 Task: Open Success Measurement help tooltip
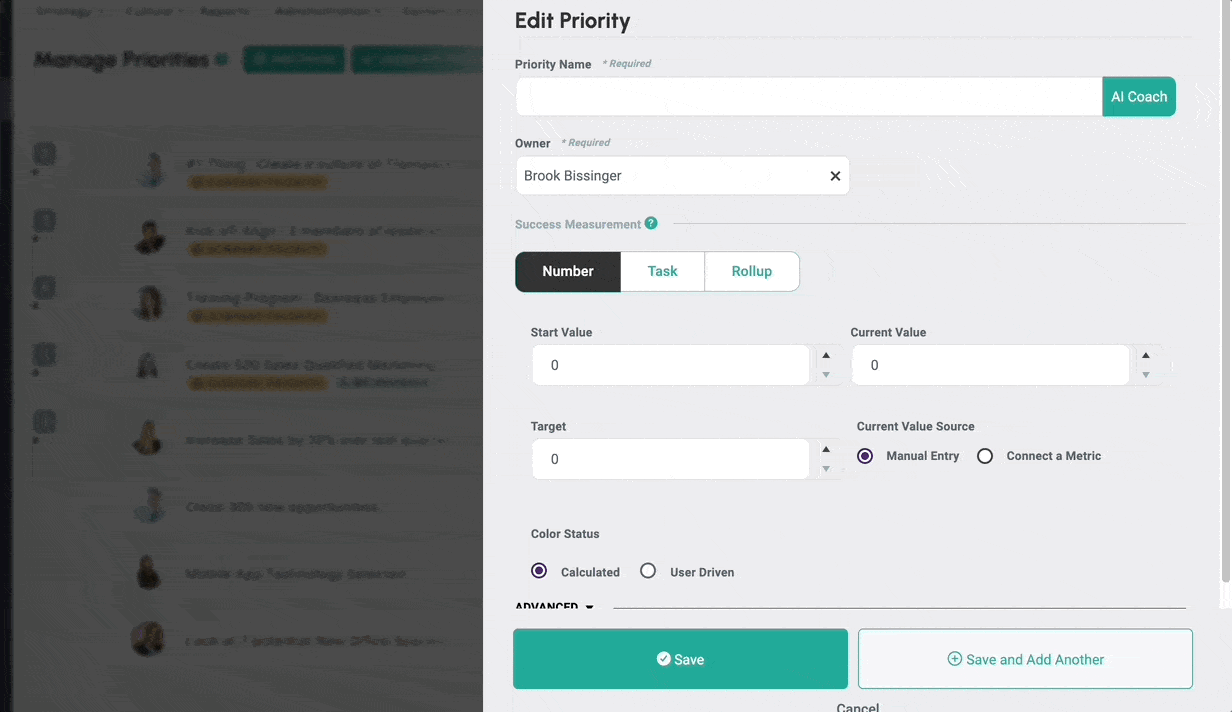[x=651, y=223]
